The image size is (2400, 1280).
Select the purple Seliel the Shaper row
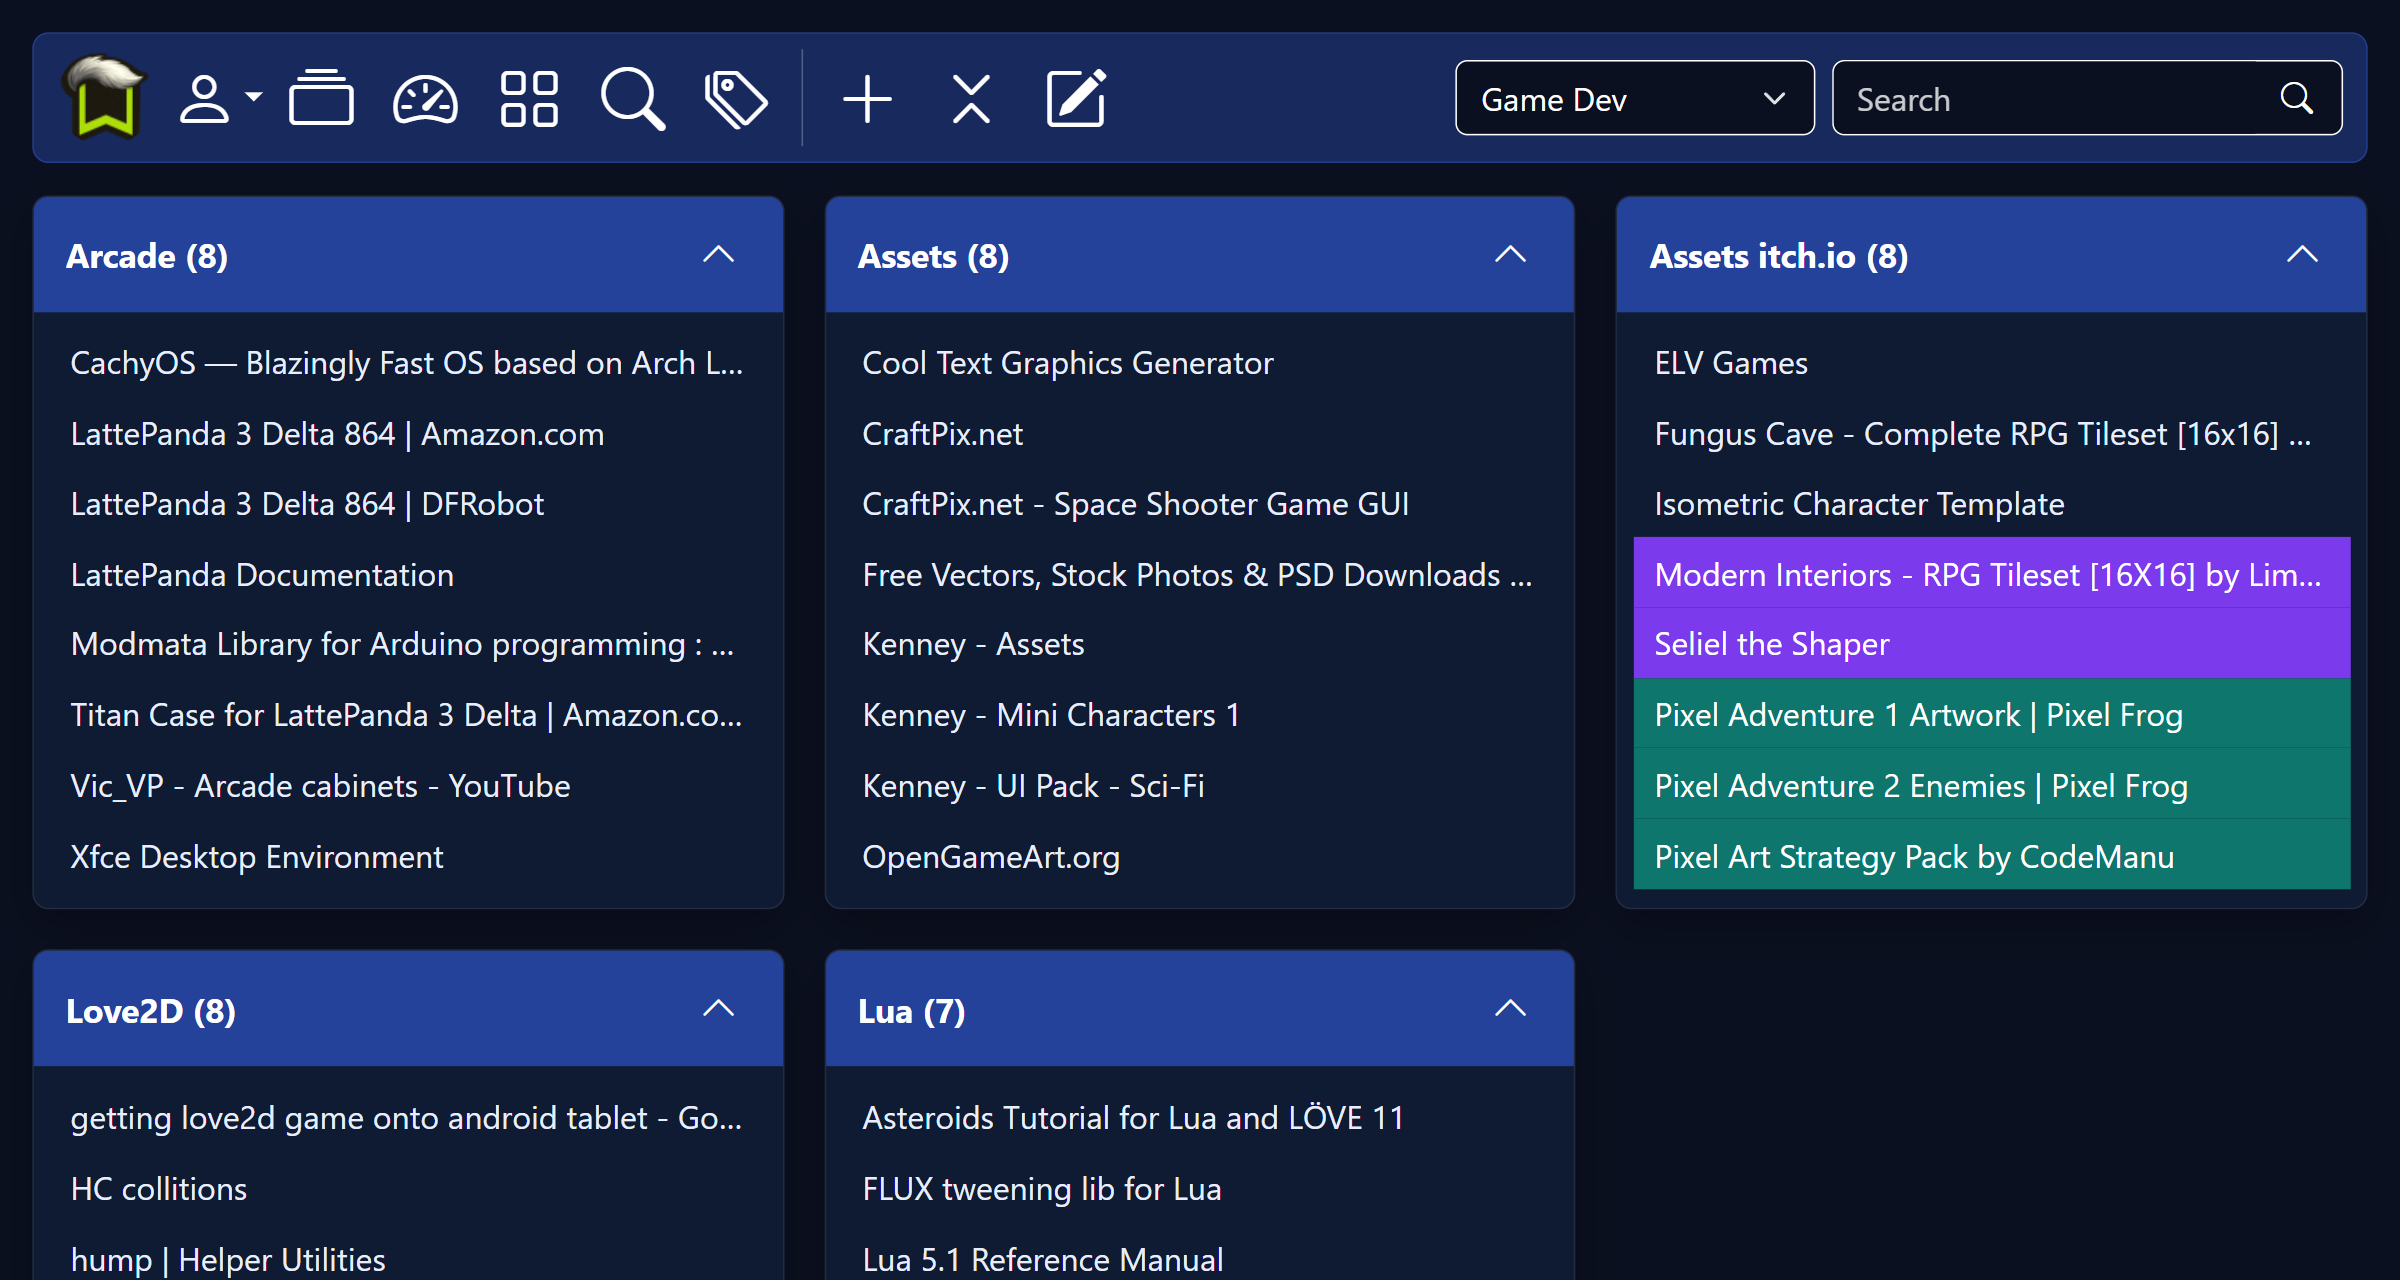[1992, 644]
